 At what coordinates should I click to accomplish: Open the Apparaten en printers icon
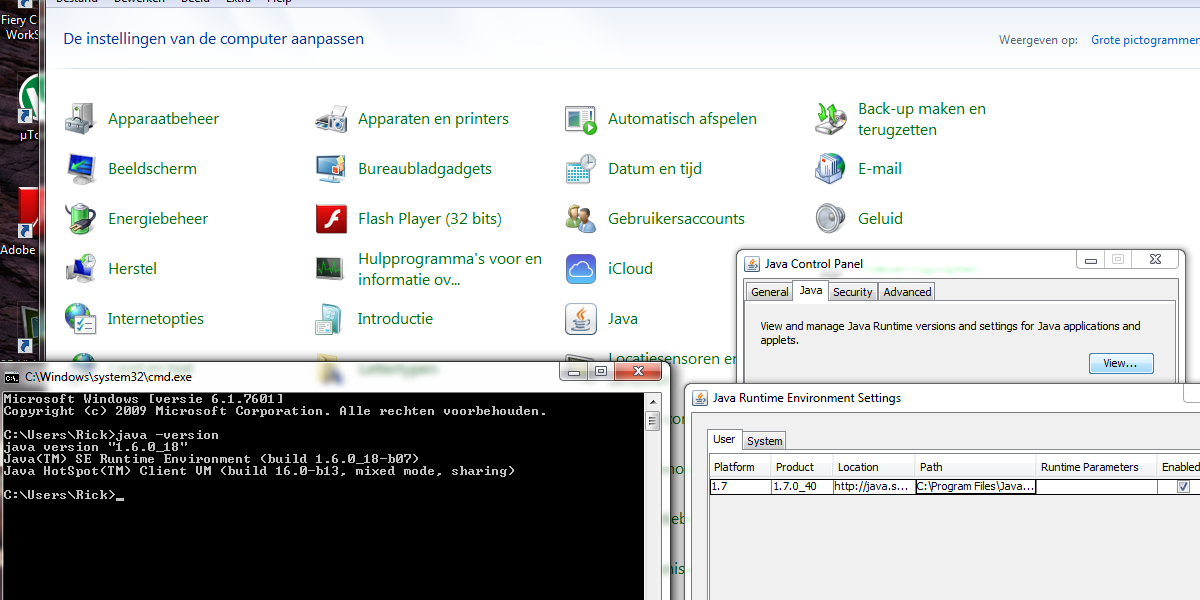click(x=330, y=118)
